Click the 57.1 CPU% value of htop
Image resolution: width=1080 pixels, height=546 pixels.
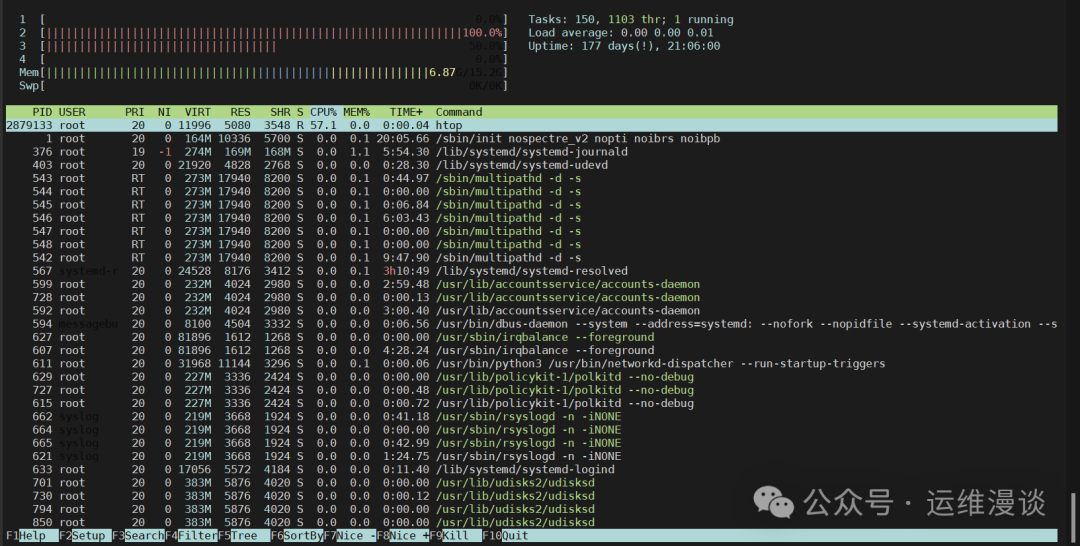[x=323, y=125]
